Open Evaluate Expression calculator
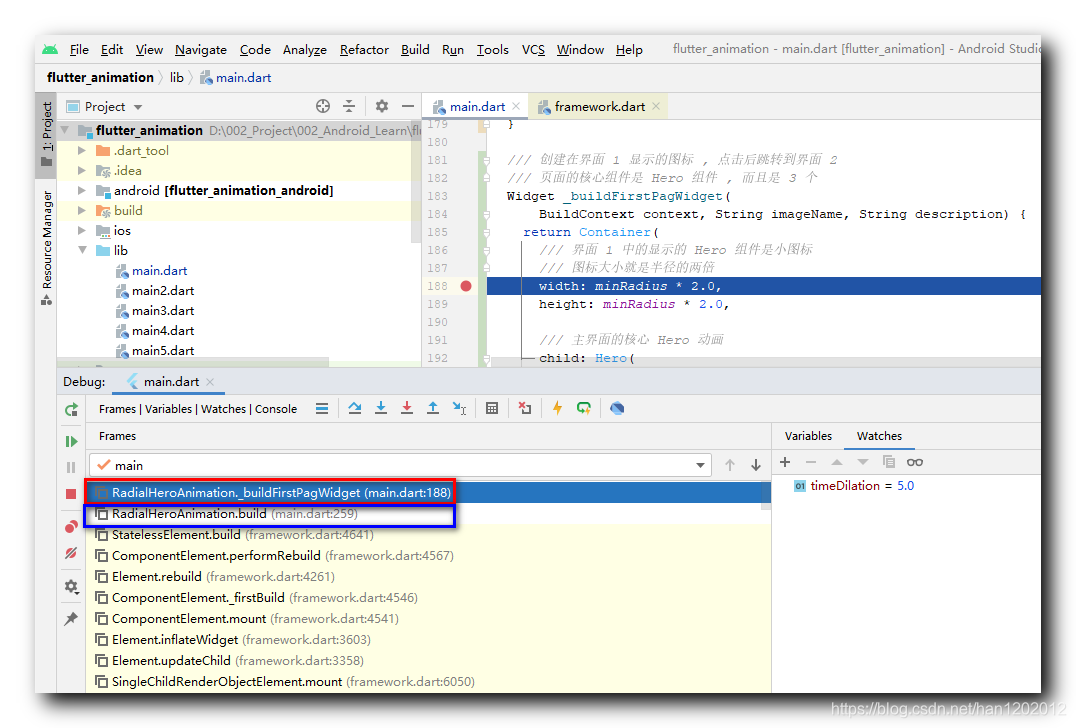 point(492,409)
